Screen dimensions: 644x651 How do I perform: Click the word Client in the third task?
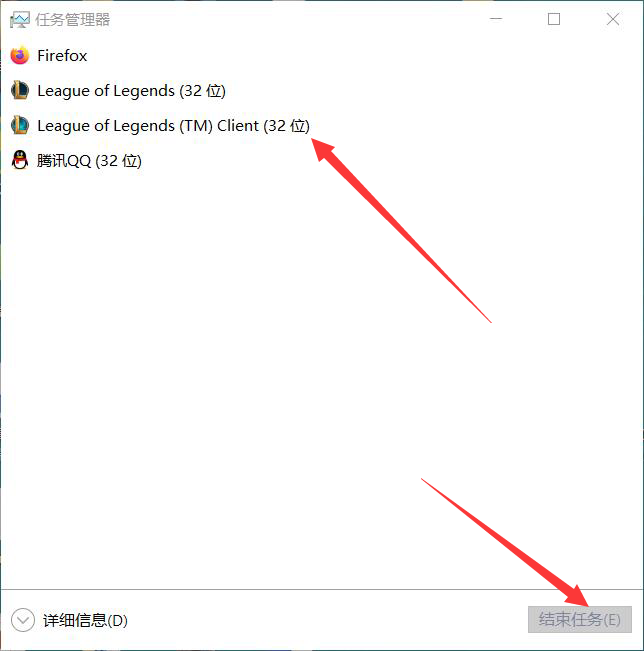coord(238,125)
